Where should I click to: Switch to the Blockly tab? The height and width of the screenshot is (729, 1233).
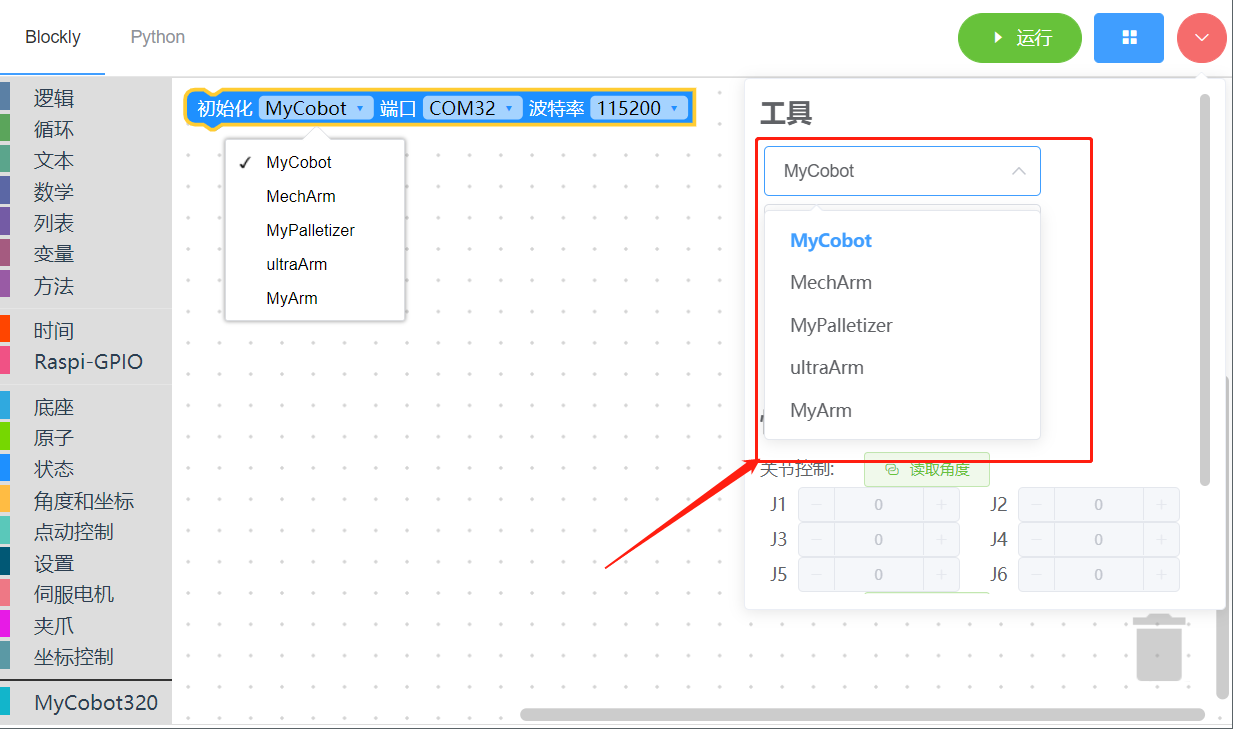[x=53, y=37]
